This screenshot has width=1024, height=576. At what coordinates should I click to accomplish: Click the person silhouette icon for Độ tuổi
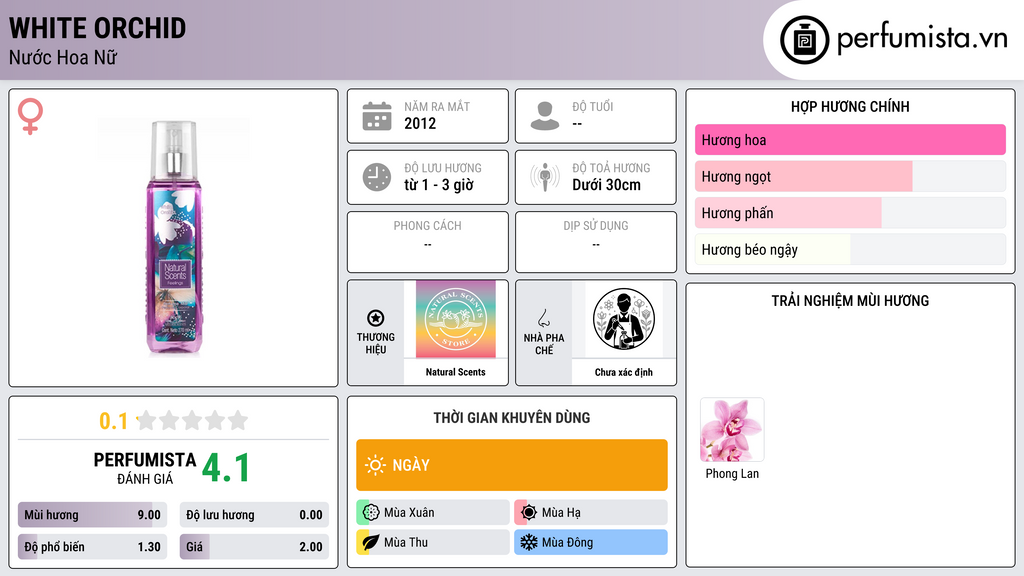(545, 116)
